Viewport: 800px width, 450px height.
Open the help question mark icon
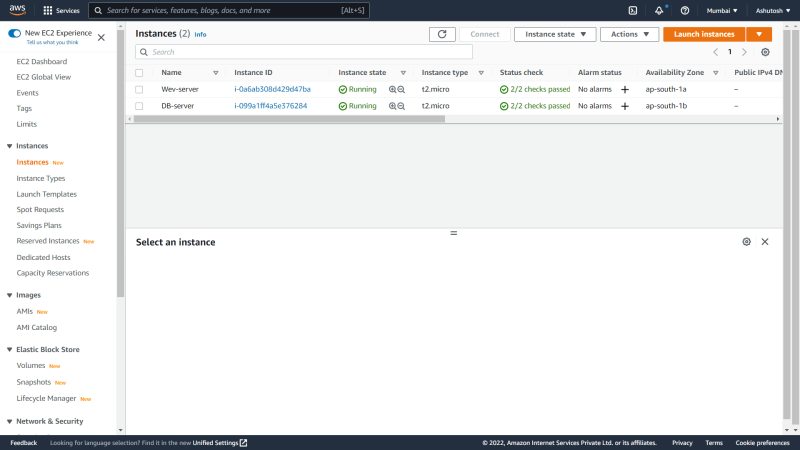685,10
